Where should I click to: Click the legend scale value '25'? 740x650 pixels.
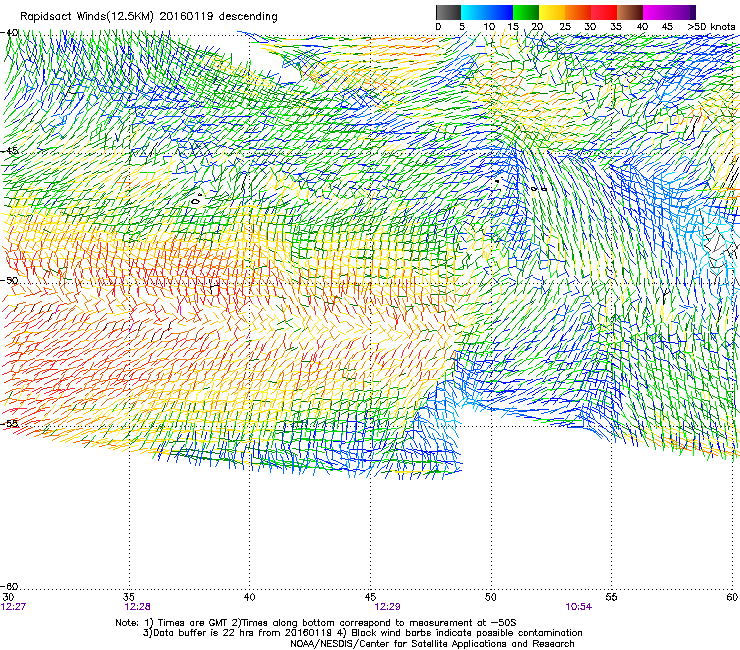(x=565, y=27)
